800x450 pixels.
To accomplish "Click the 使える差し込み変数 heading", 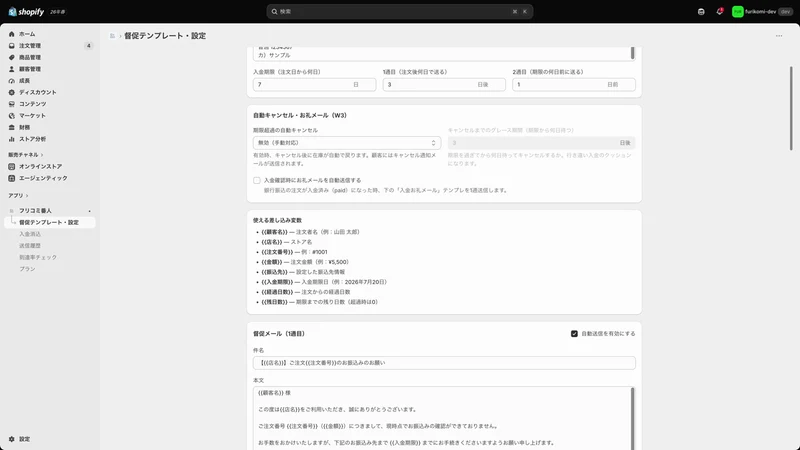I will [278, 220].
